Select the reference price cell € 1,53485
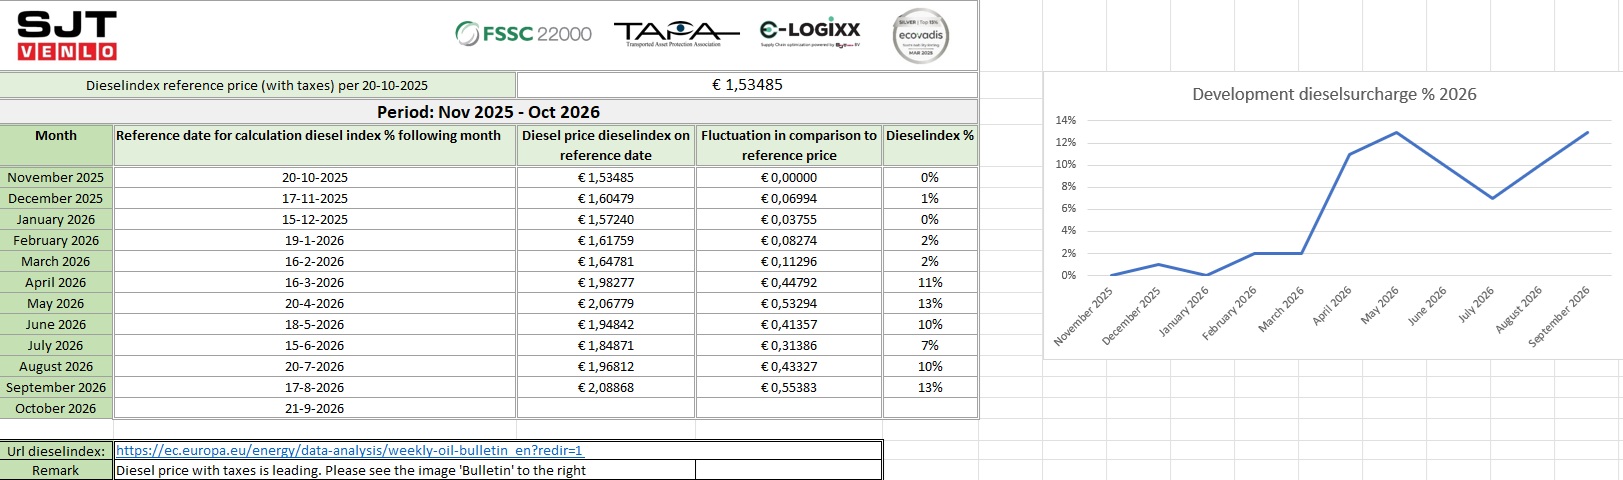Screen dimensions: 1623x480 pyautogui.click(x=747, y=85)
